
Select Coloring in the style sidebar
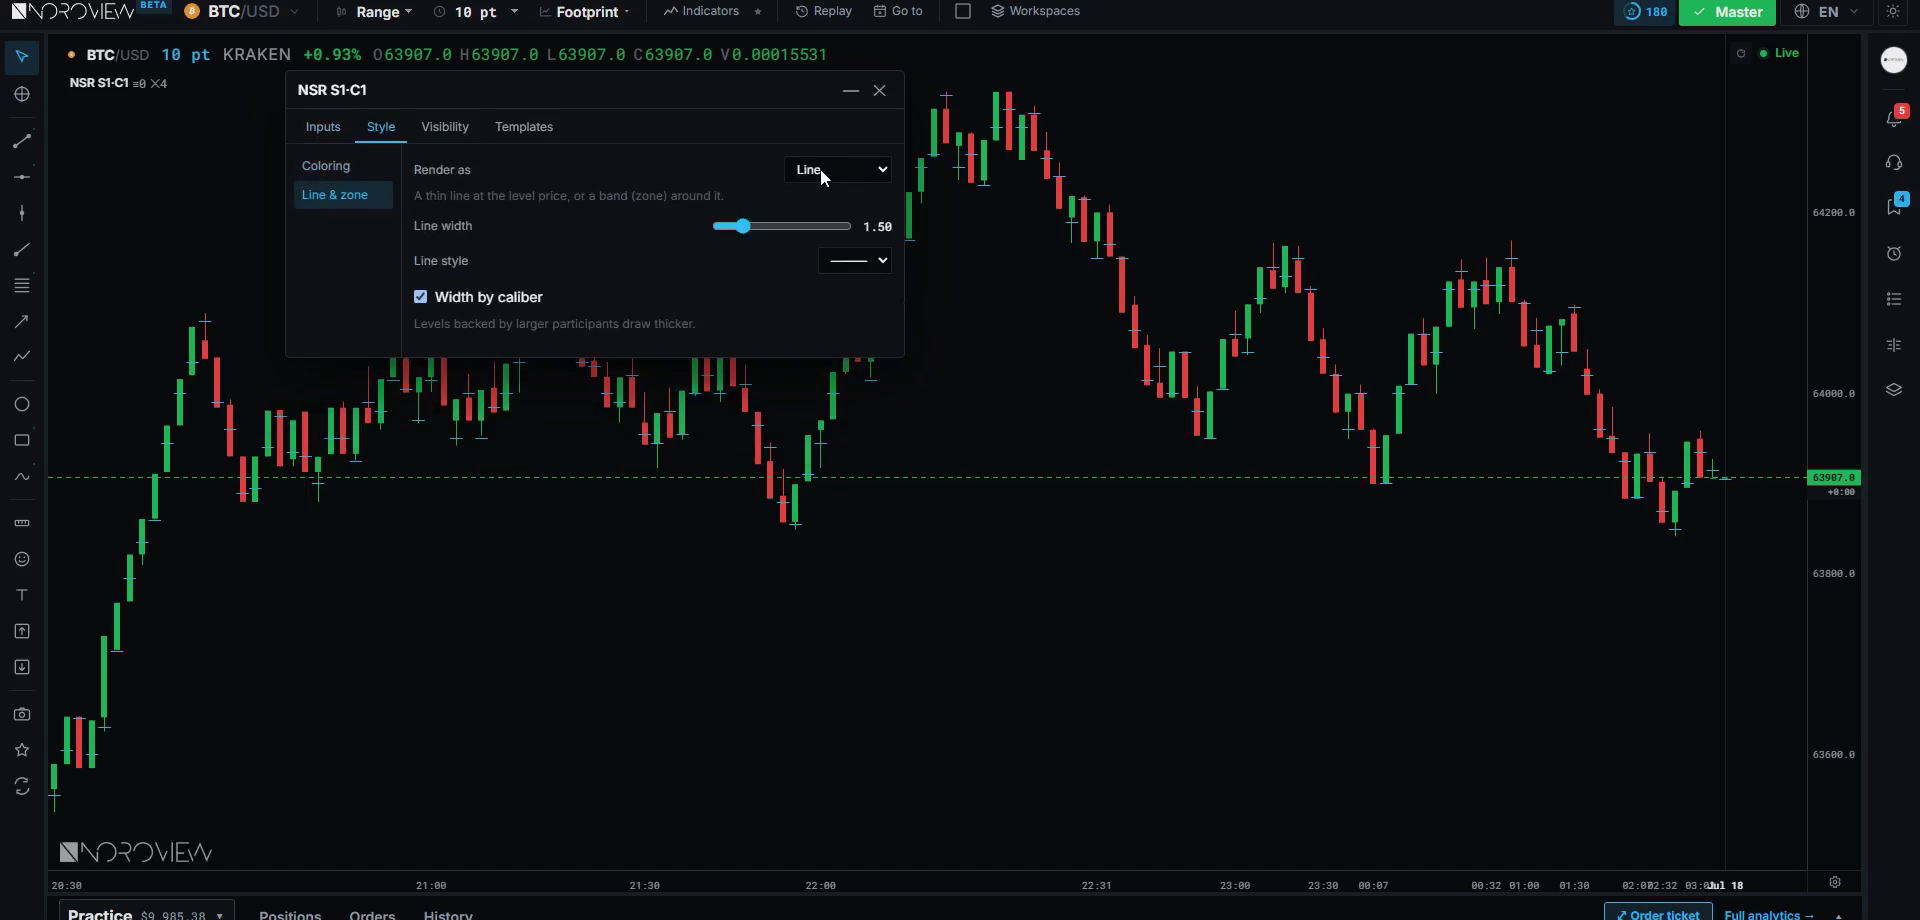(x=343, y=166)
